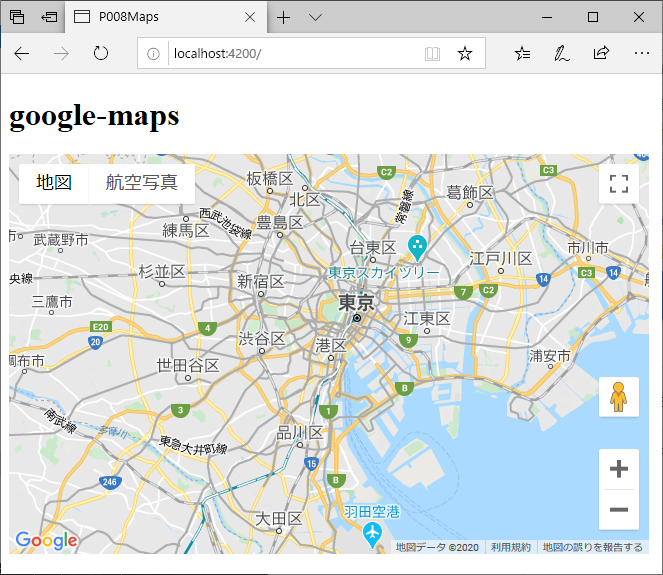Open a new tab with plus icon

(x=283, y=17)
